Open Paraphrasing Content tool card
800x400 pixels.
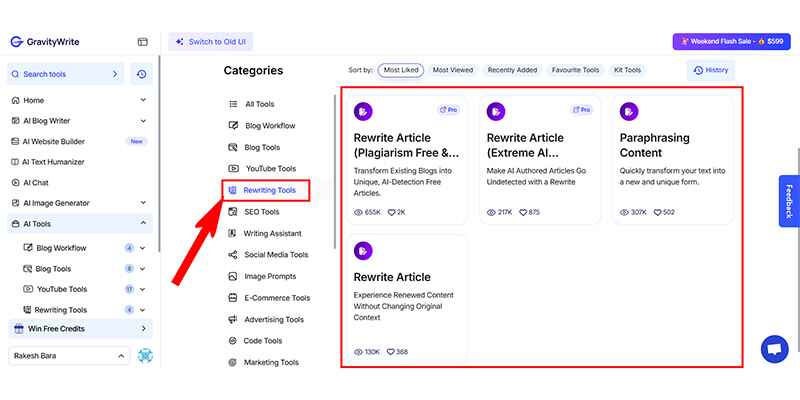(672, 159)
